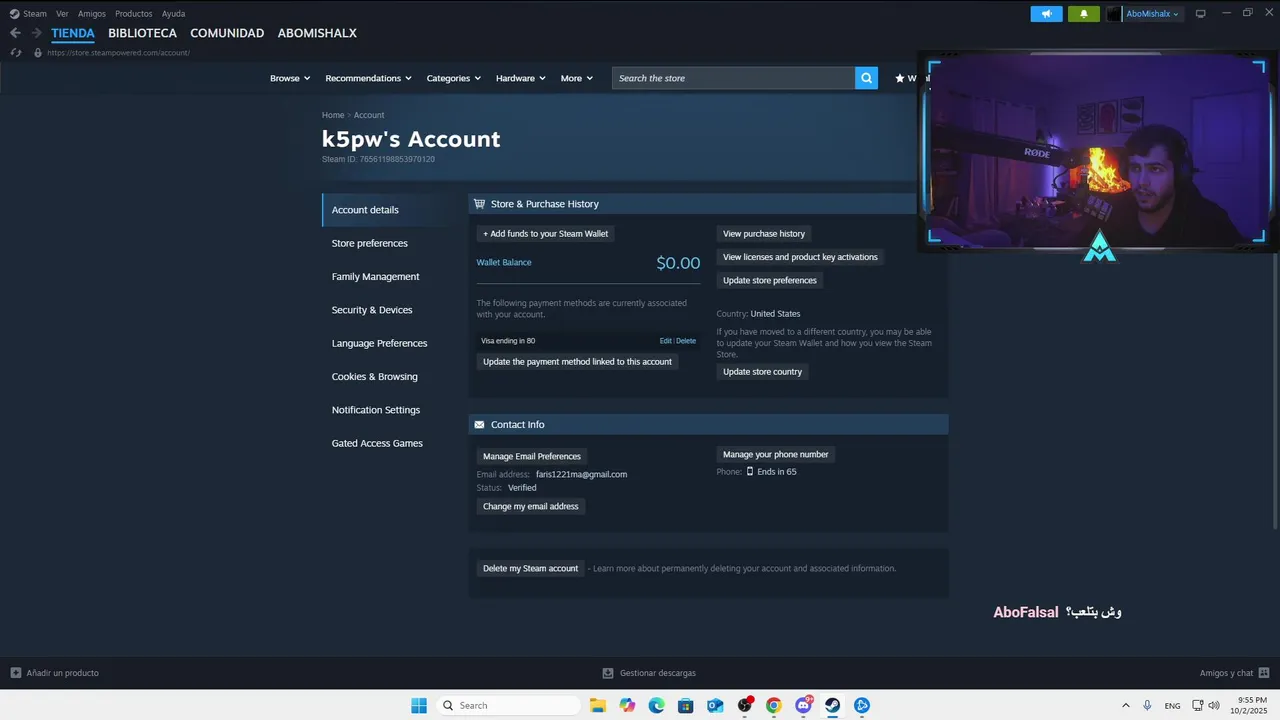Open Microsoft Edge from the taskbar
Image resolution: width=1280 pixels, height=720 pixels.
(x=656, y=705)
